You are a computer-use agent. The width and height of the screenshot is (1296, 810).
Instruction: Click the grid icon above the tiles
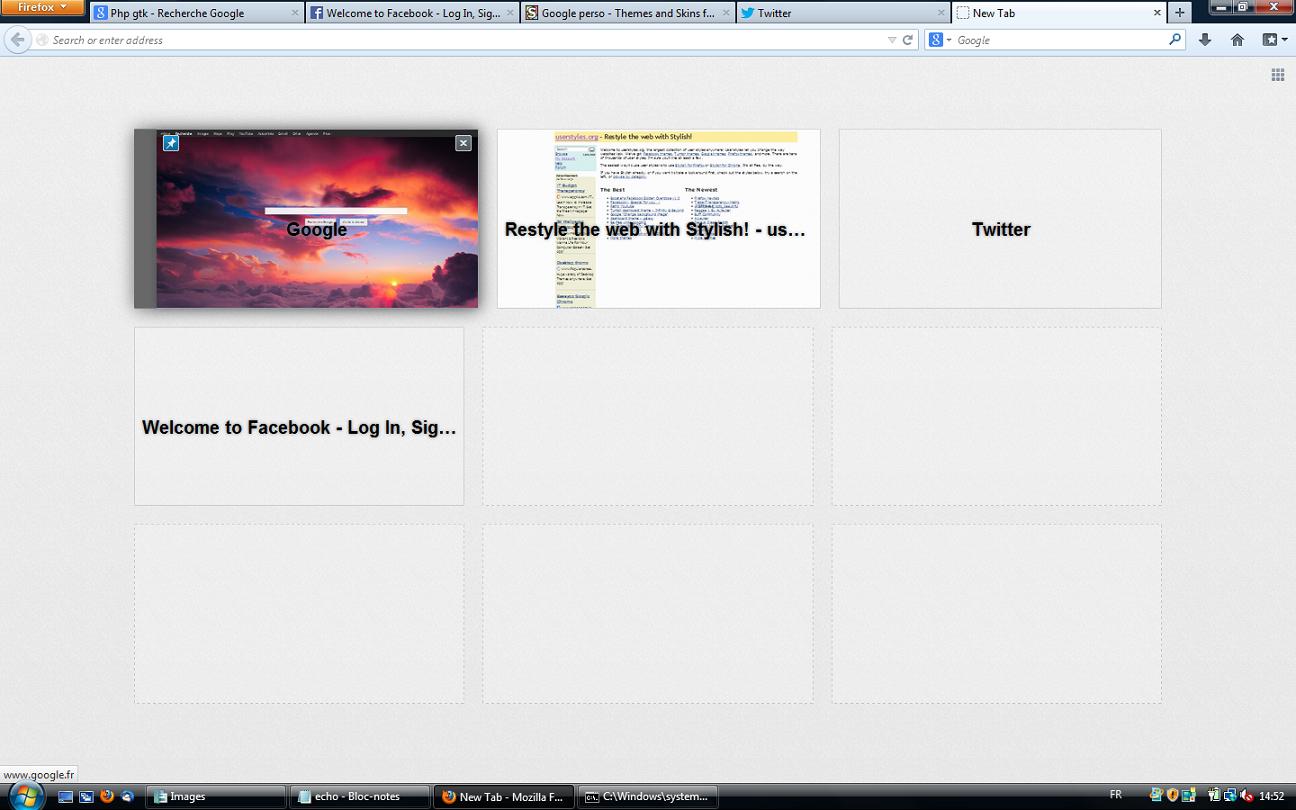coord(1277,74)
